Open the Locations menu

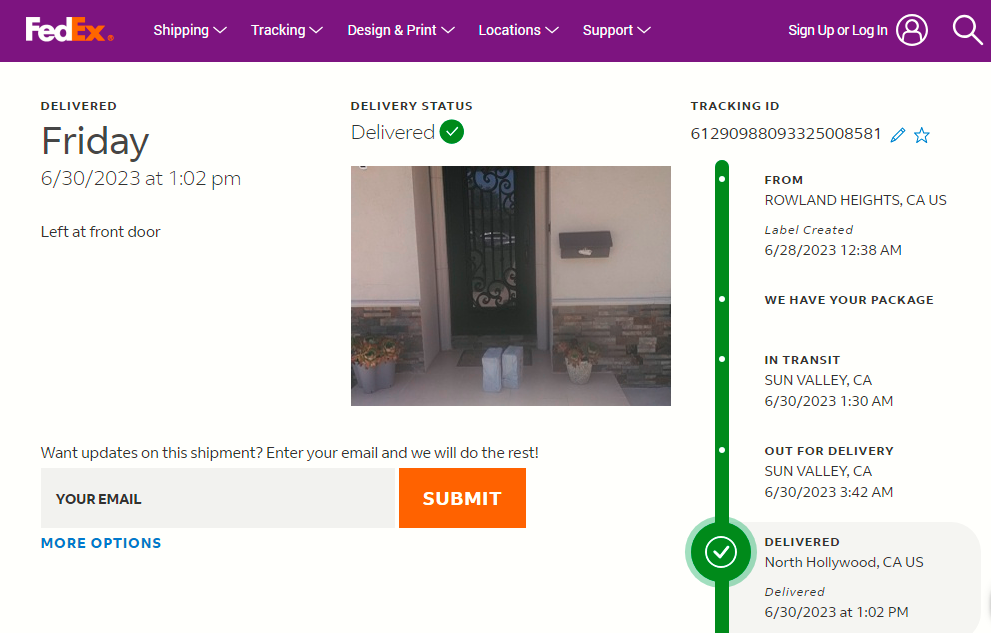[x=518, y=30]
